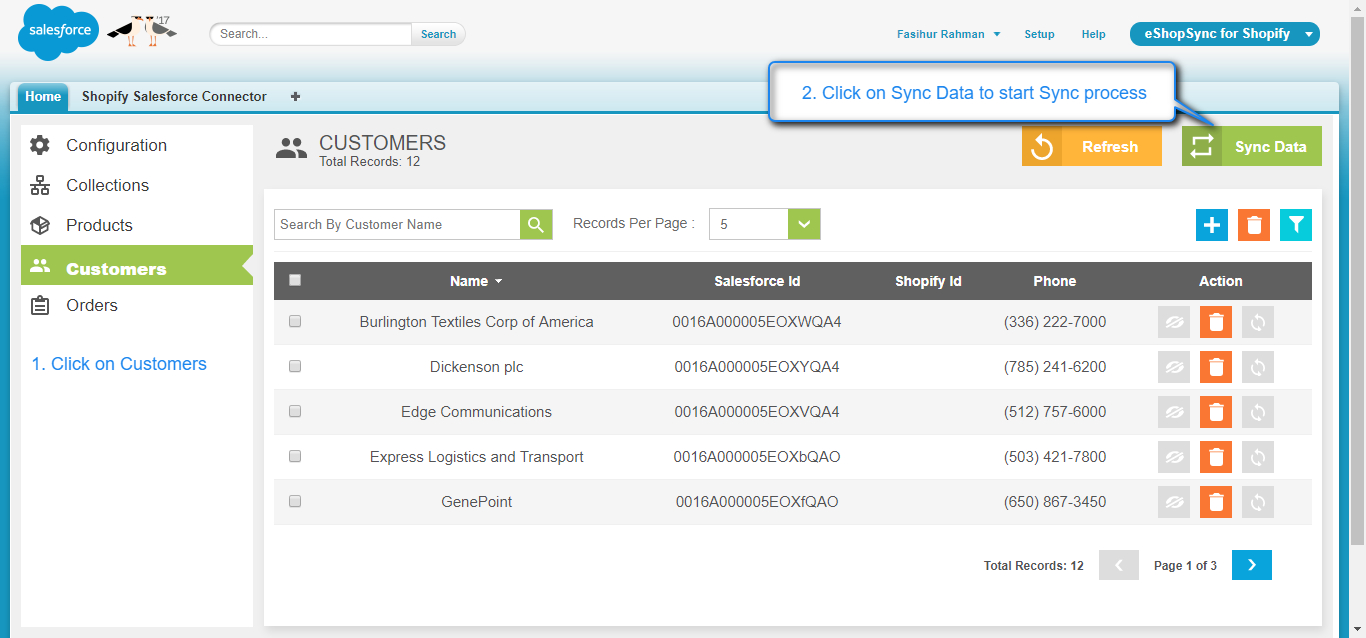Click the green customer search magnifier button
Image resolution: width=1366 pixels, height=638 pixels.
pos(536,224)
